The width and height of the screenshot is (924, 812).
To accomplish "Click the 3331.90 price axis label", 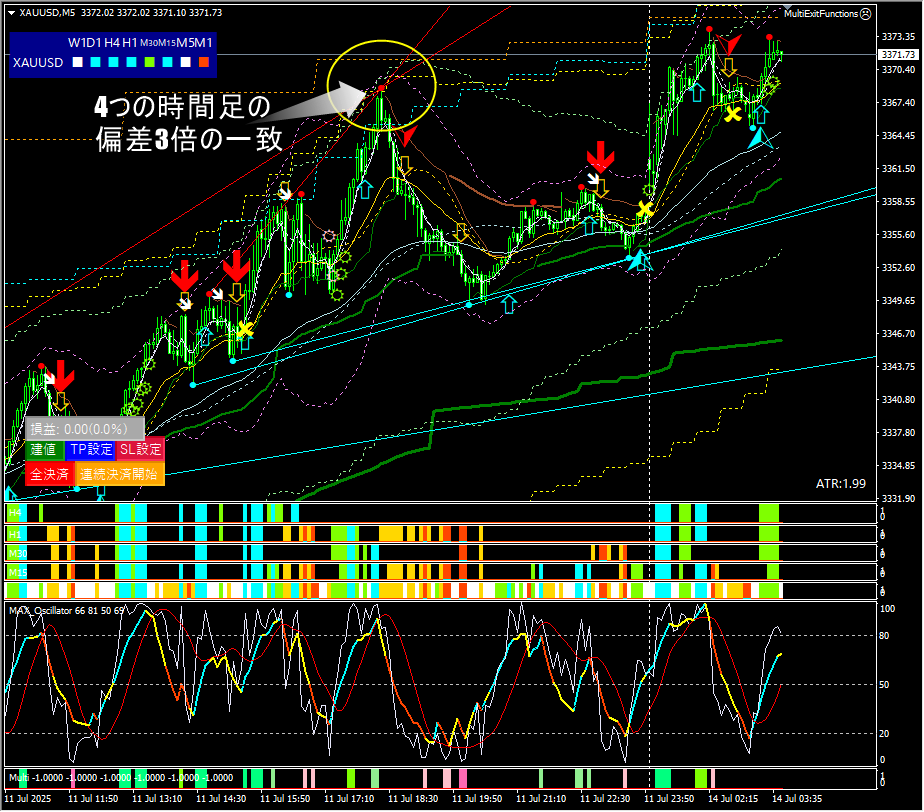I will click(898, 499).
